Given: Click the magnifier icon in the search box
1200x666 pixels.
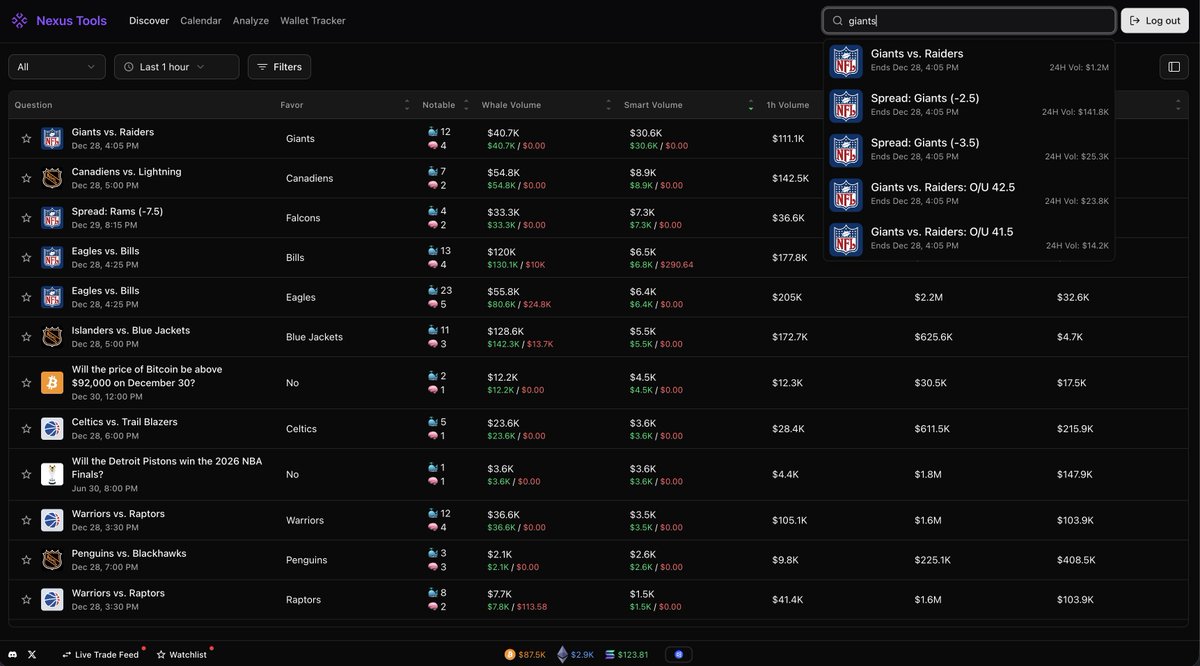Looking at the screenshot, I should pyautogui.click(x=838, y=21).
